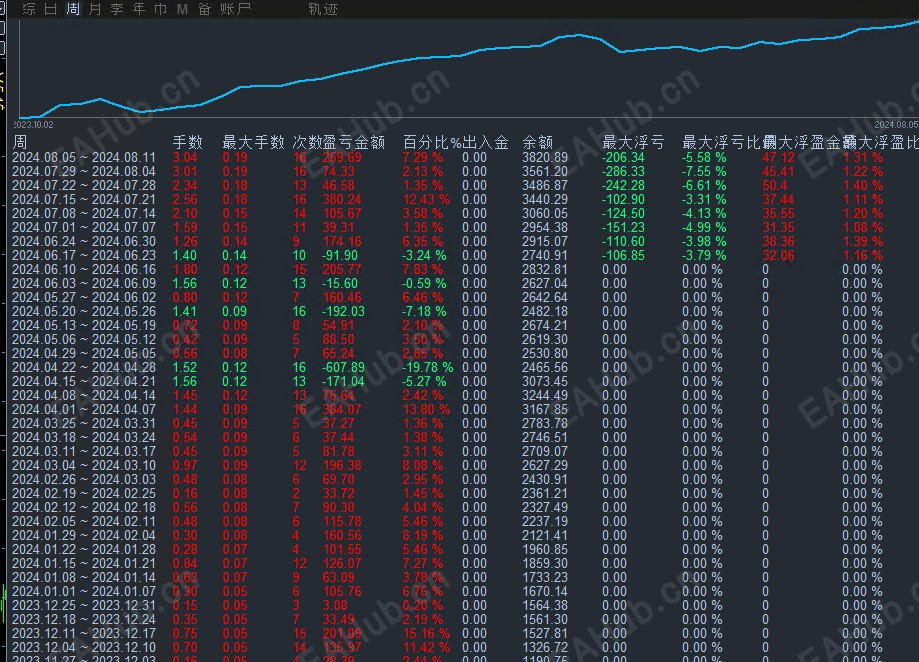
Task: Select row 2024.06.10 ~ 2024.06.16
Action: 460,269
